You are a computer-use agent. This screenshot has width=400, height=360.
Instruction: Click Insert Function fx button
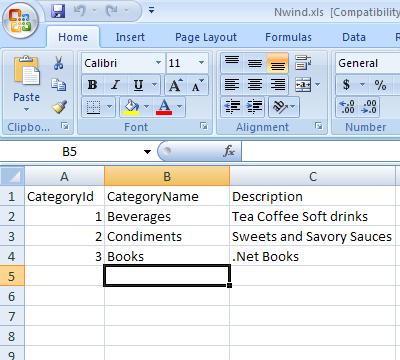pyautogui.click(x=229, y=152)
